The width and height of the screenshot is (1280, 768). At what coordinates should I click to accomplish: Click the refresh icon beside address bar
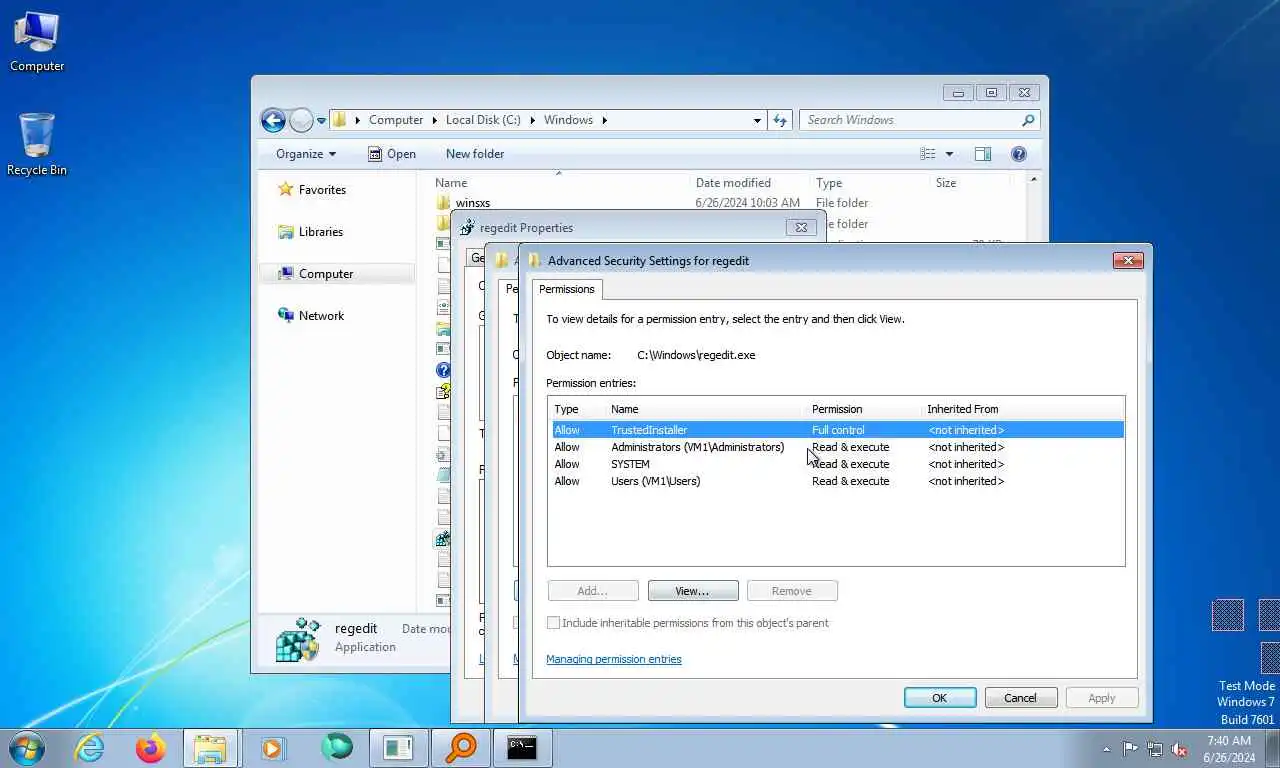(x=780, y=120)
